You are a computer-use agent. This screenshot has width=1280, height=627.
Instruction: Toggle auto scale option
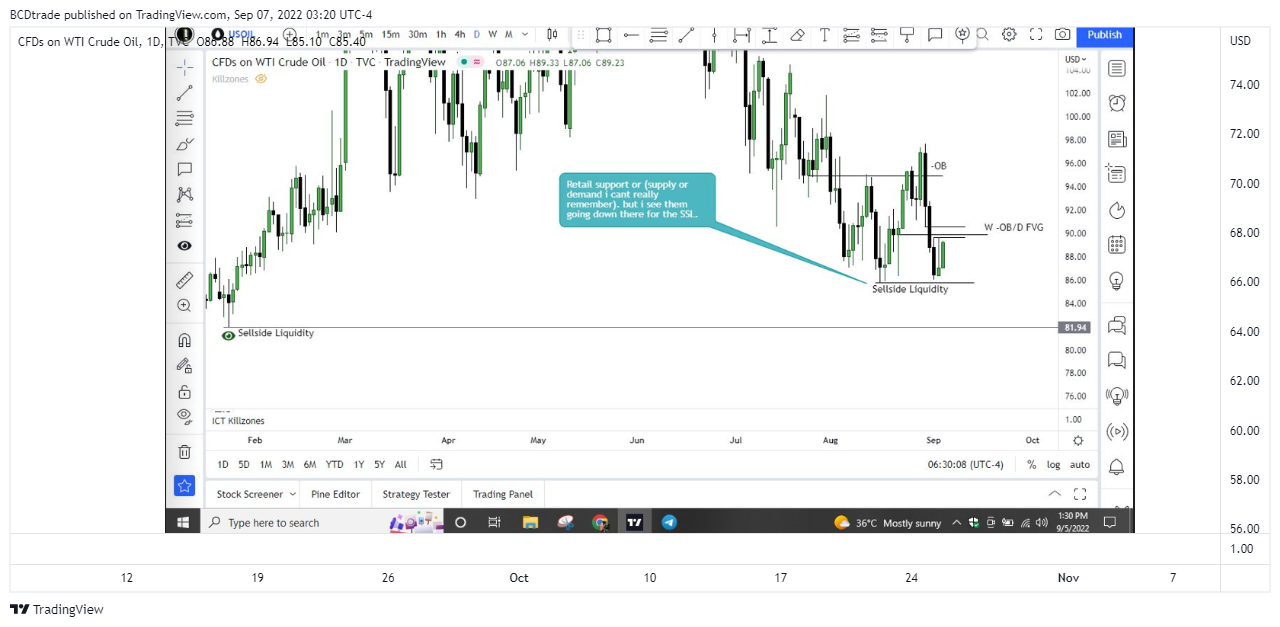[1080, 464]
